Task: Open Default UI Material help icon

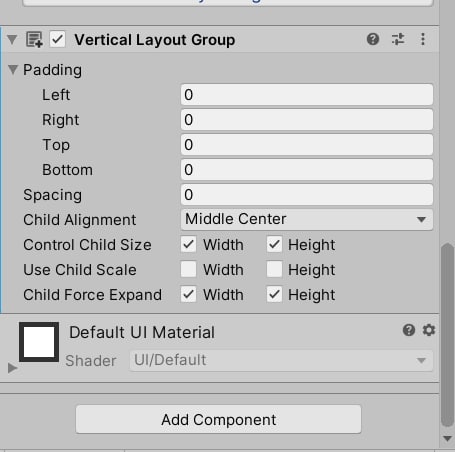Action: (409, 330)
